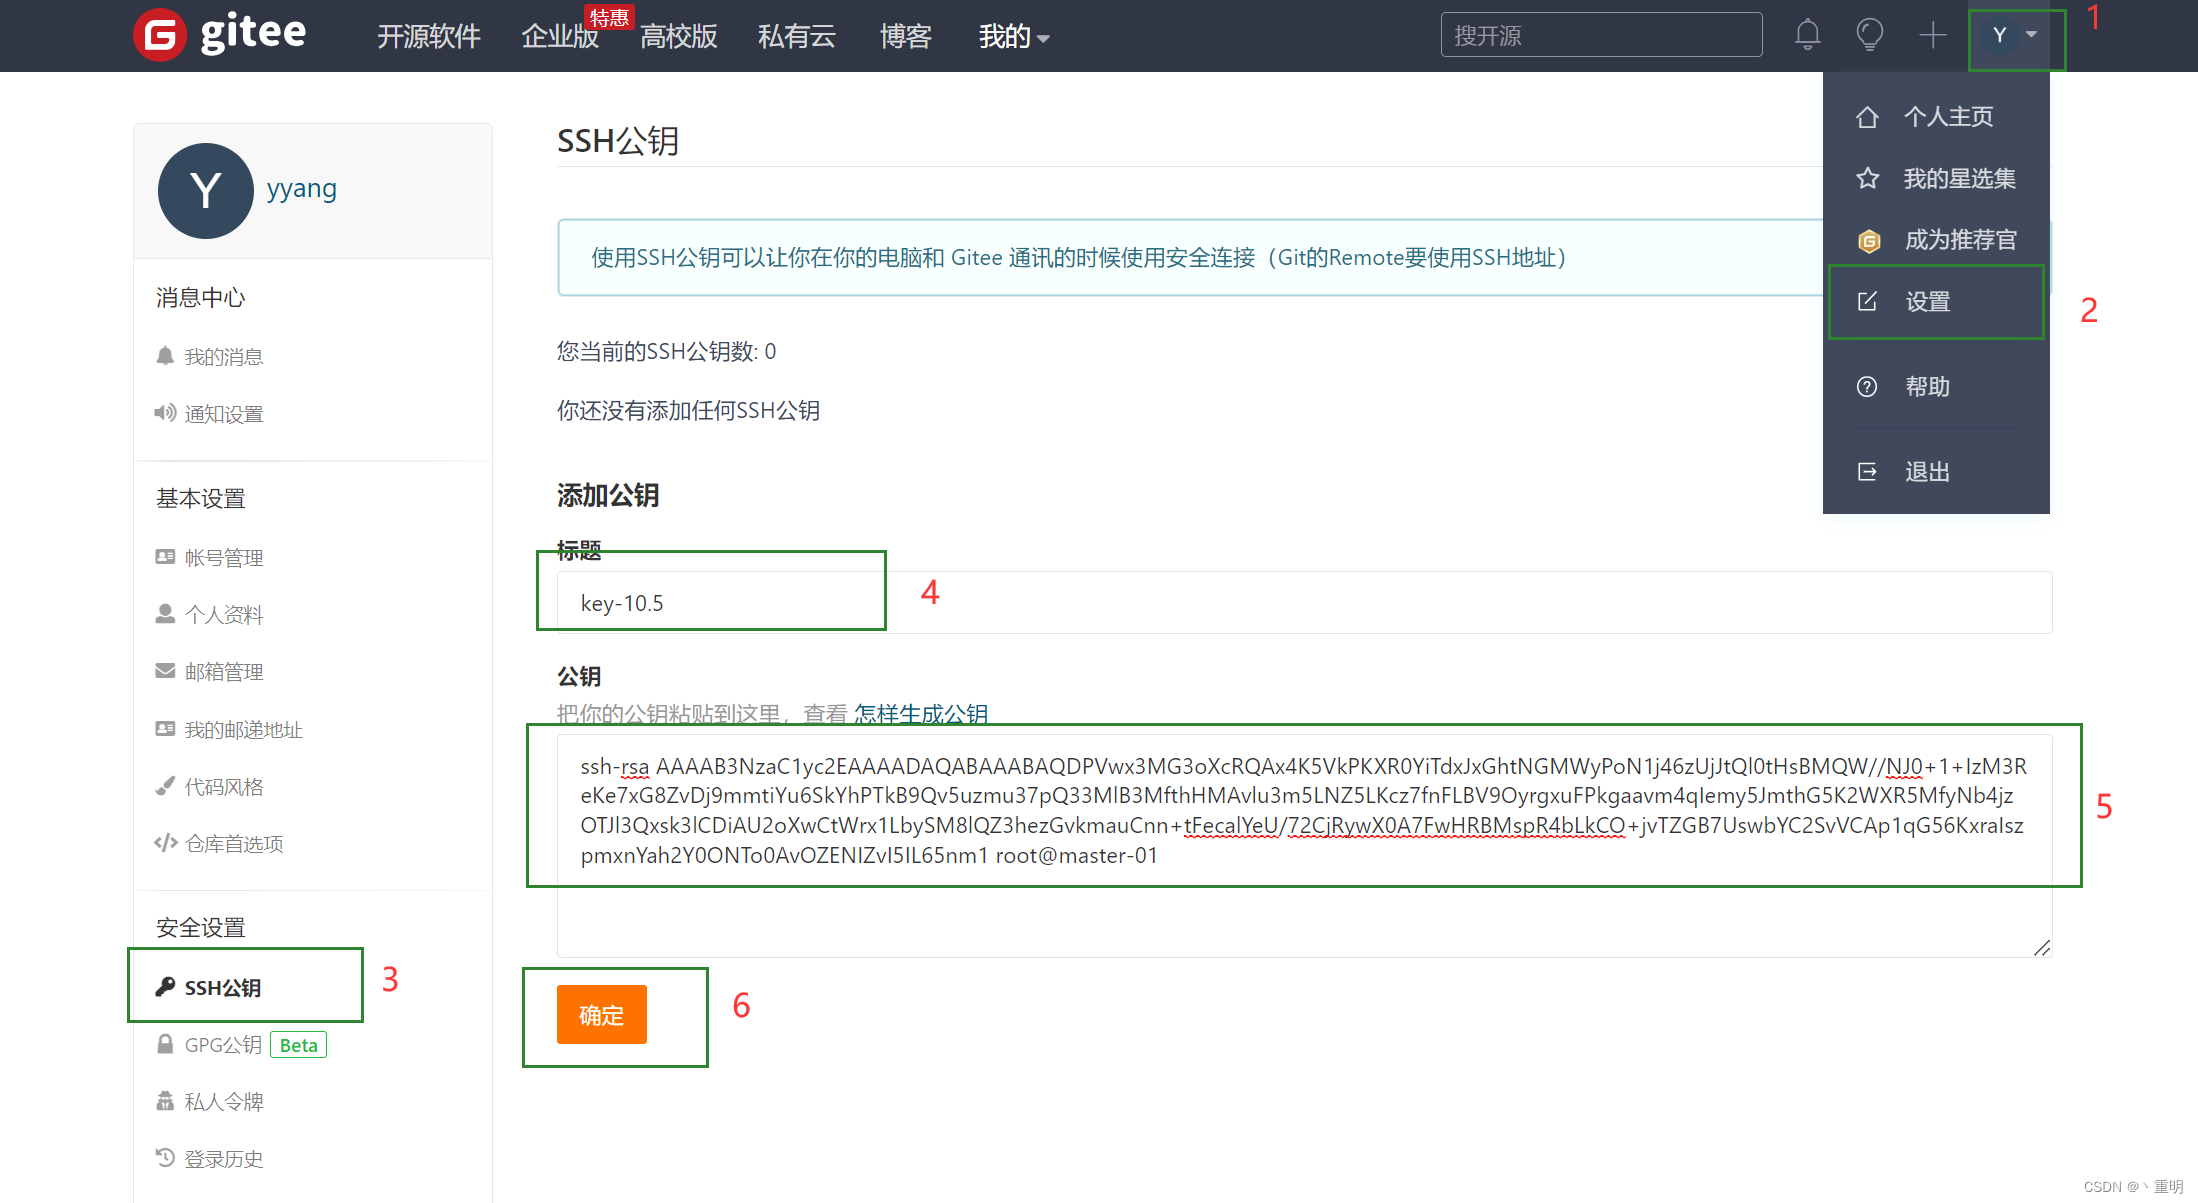Open 邮箱管理 in the sidebar
Screen dimensions: 2198x1203
(x=224, y=672)
